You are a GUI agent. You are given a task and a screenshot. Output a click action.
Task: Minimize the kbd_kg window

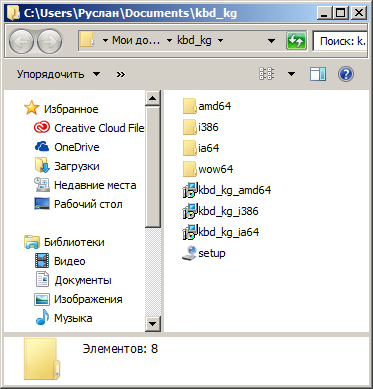tap(324, 13)
